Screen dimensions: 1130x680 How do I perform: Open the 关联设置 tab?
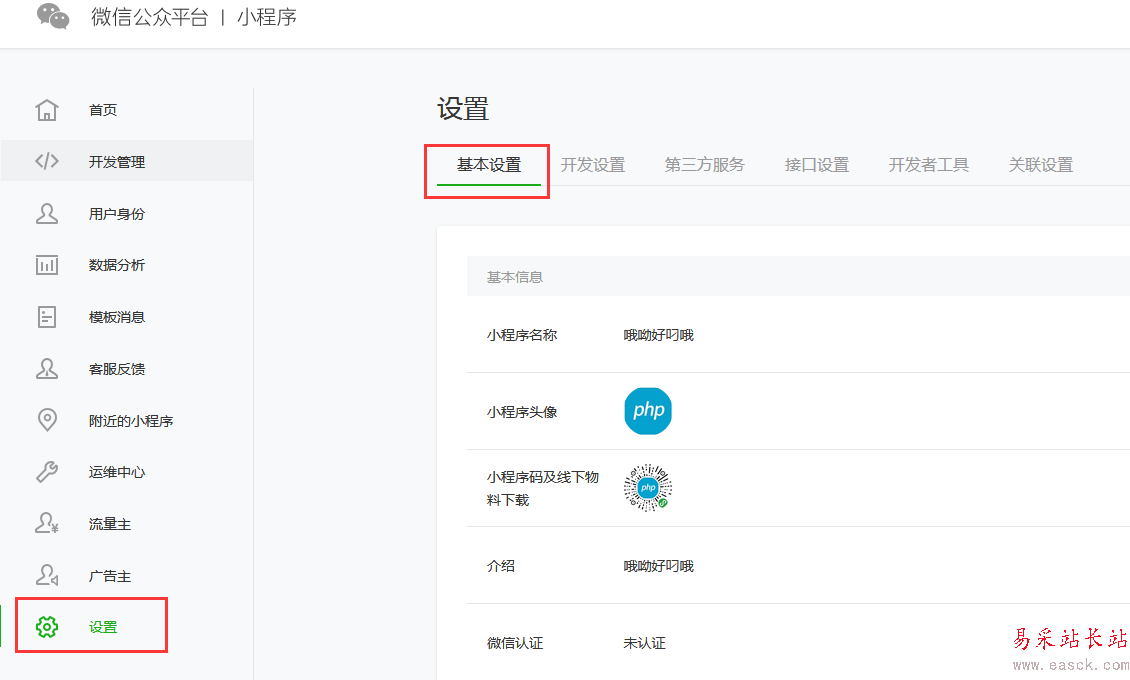(x=1041, y=165)
